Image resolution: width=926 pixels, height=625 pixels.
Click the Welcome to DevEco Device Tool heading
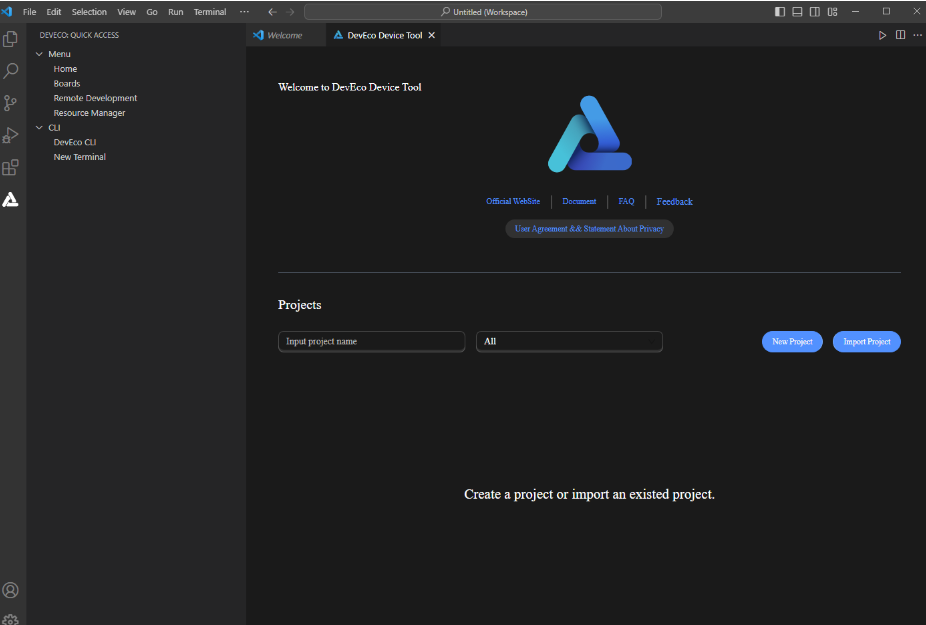pyautogui.click(x=350, y=87)
